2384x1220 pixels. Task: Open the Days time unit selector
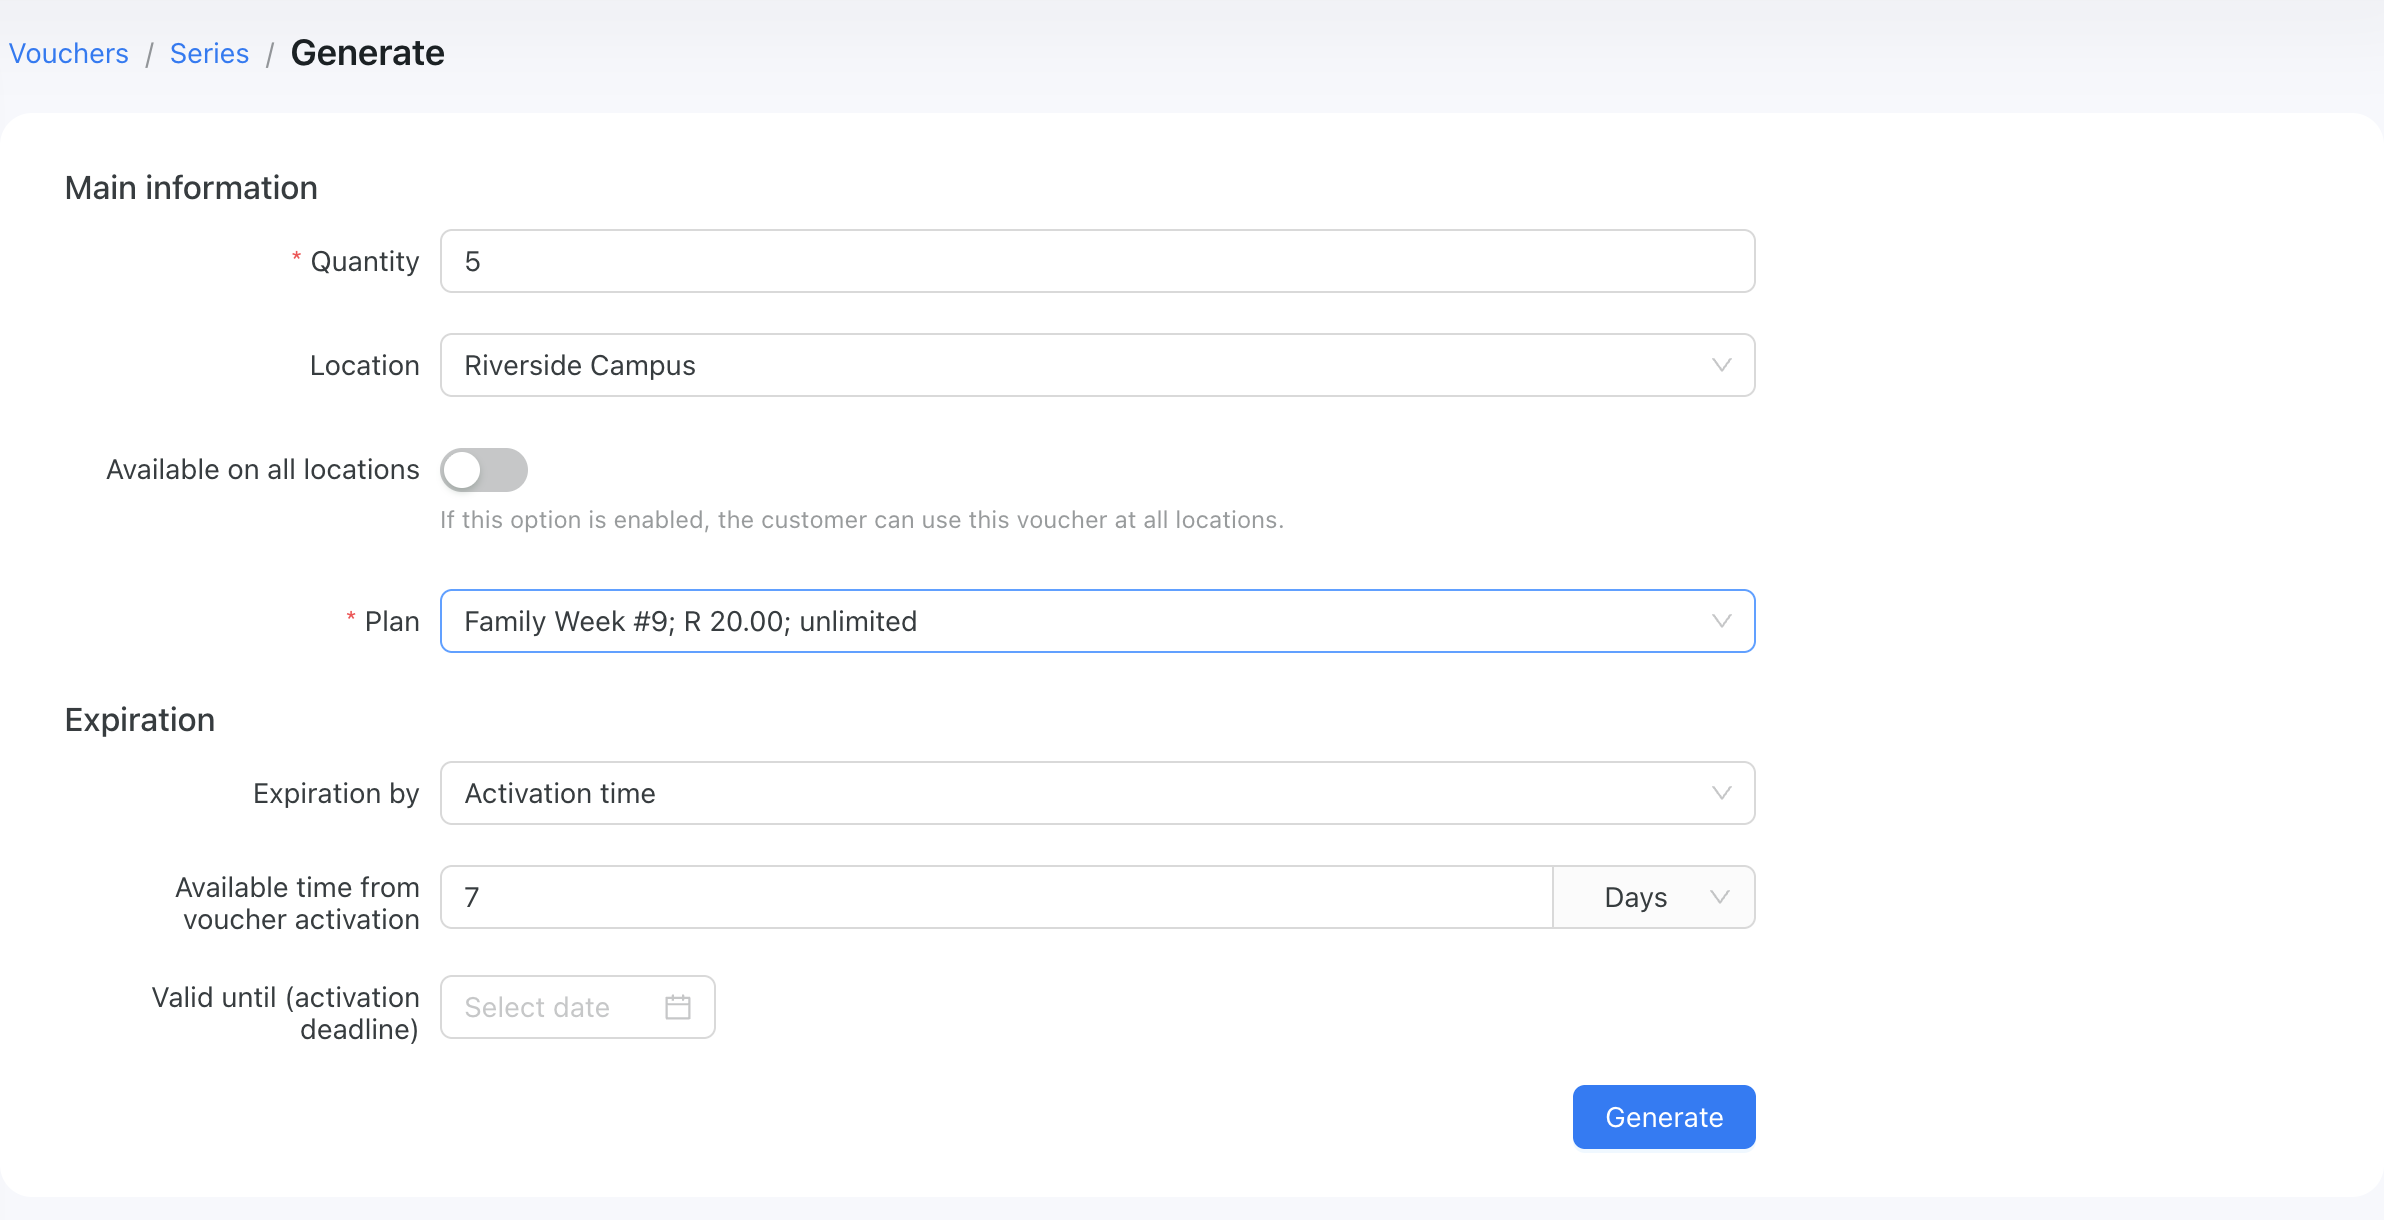pos(1654,897)
